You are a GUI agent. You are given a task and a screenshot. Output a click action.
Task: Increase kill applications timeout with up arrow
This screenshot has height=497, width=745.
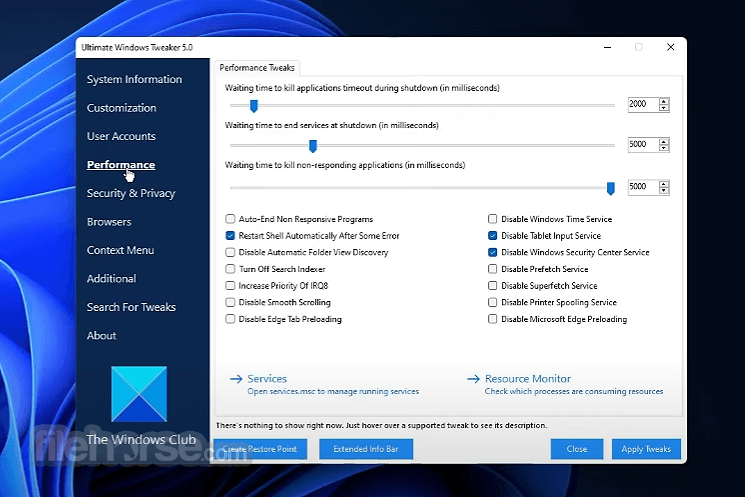[x=664, y=101]
